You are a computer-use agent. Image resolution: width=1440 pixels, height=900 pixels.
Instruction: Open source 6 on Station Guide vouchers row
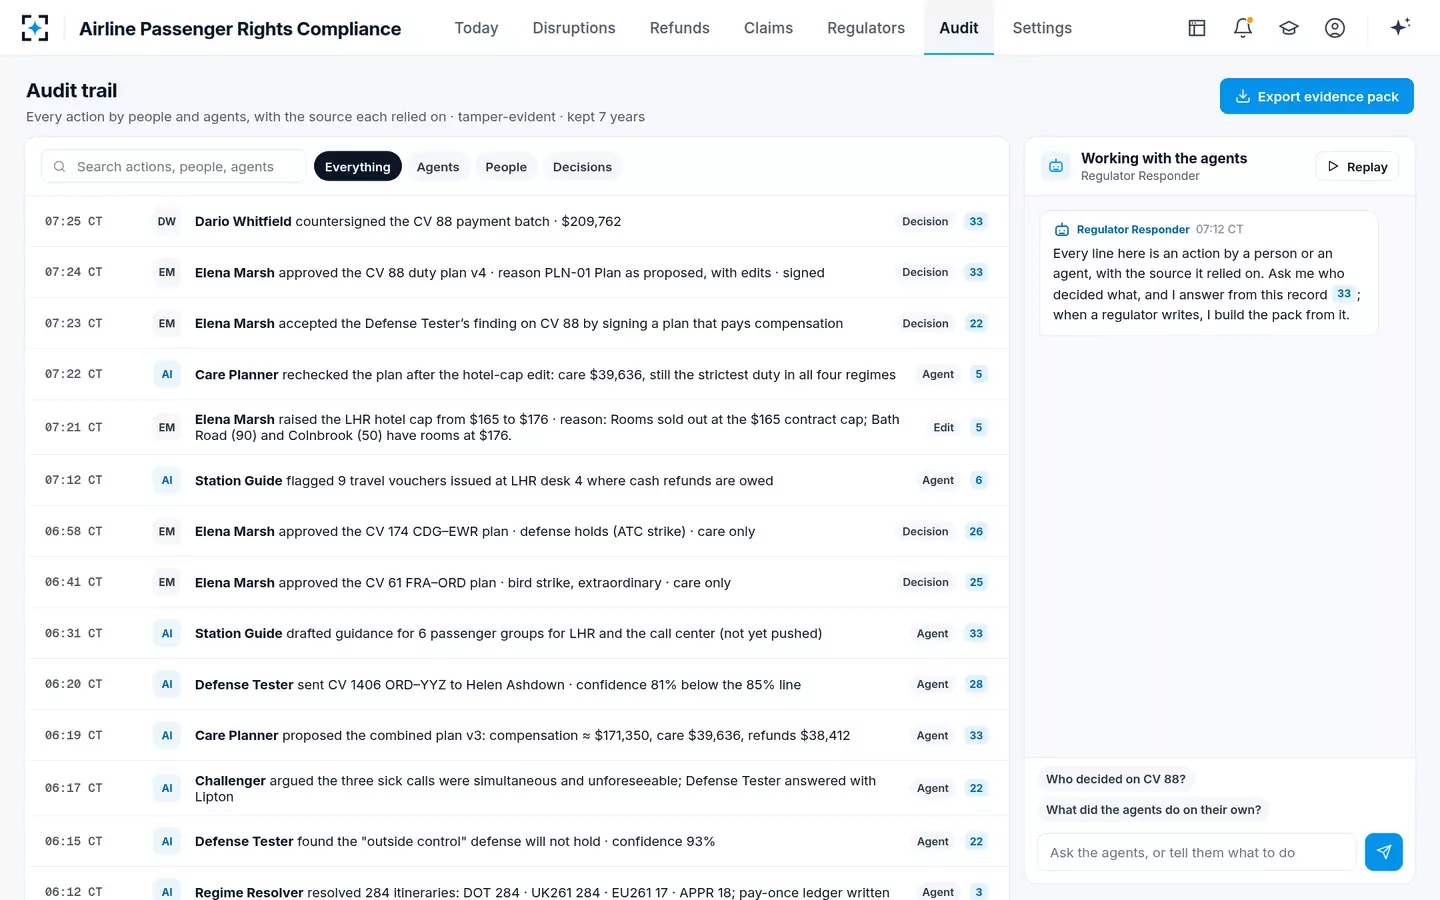click(979, 481)
